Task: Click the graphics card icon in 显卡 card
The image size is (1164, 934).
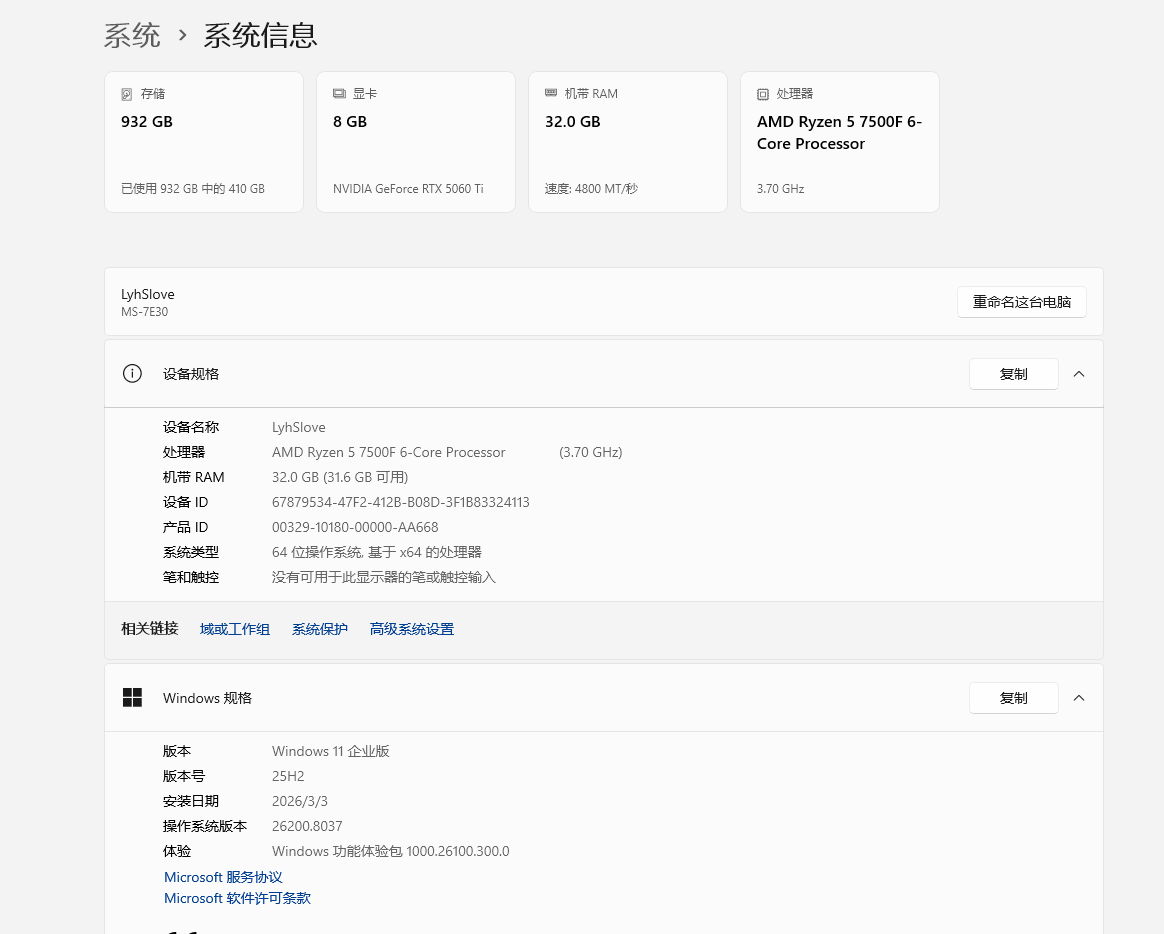Action: click(x=339, y=94)
